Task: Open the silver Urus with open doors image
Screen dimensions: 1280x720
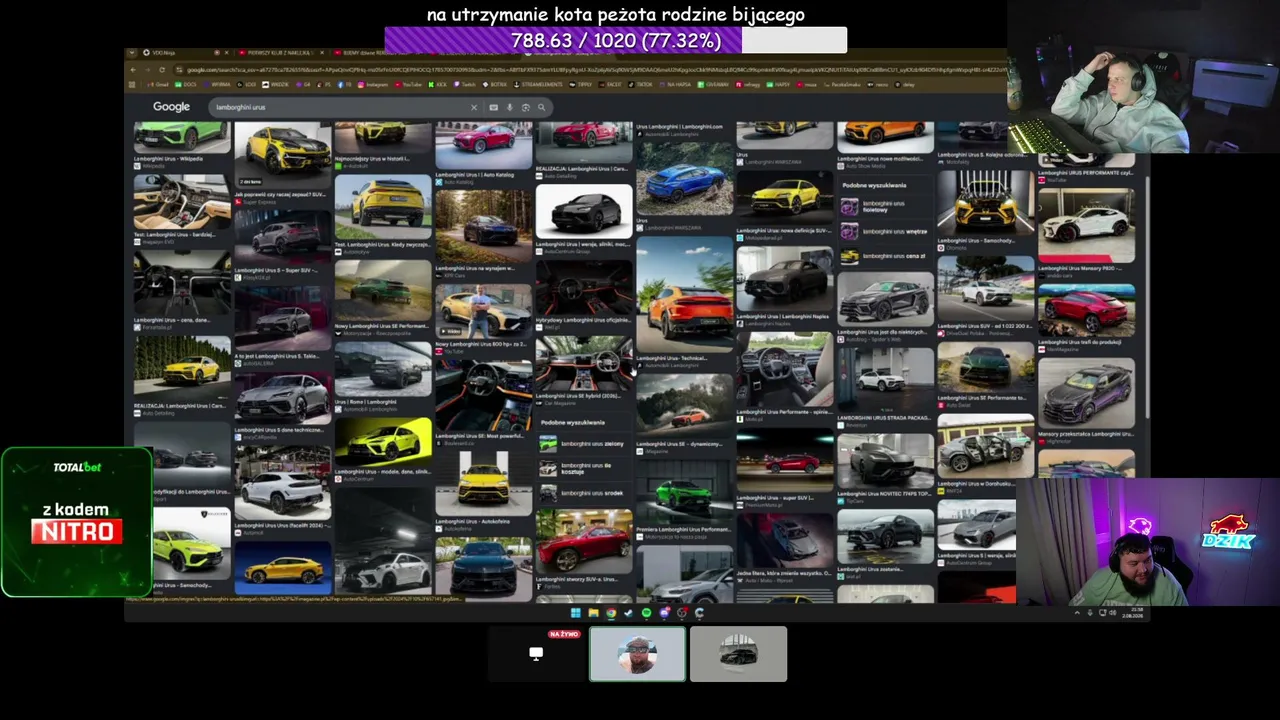Action: pyautogui.click(x=986, y=446)
